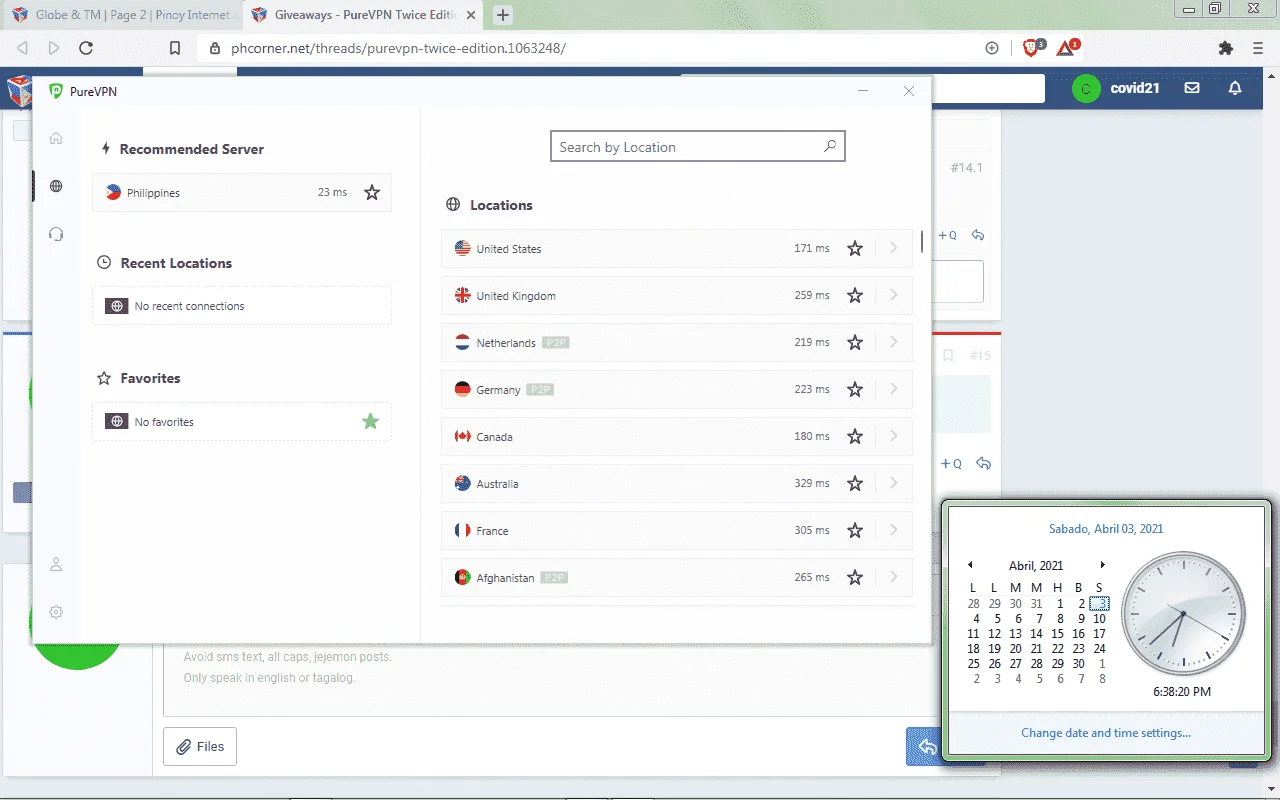The image size is (1280, 800).
Task: Toggle favorite star for Germany
Action: [855, 389]
